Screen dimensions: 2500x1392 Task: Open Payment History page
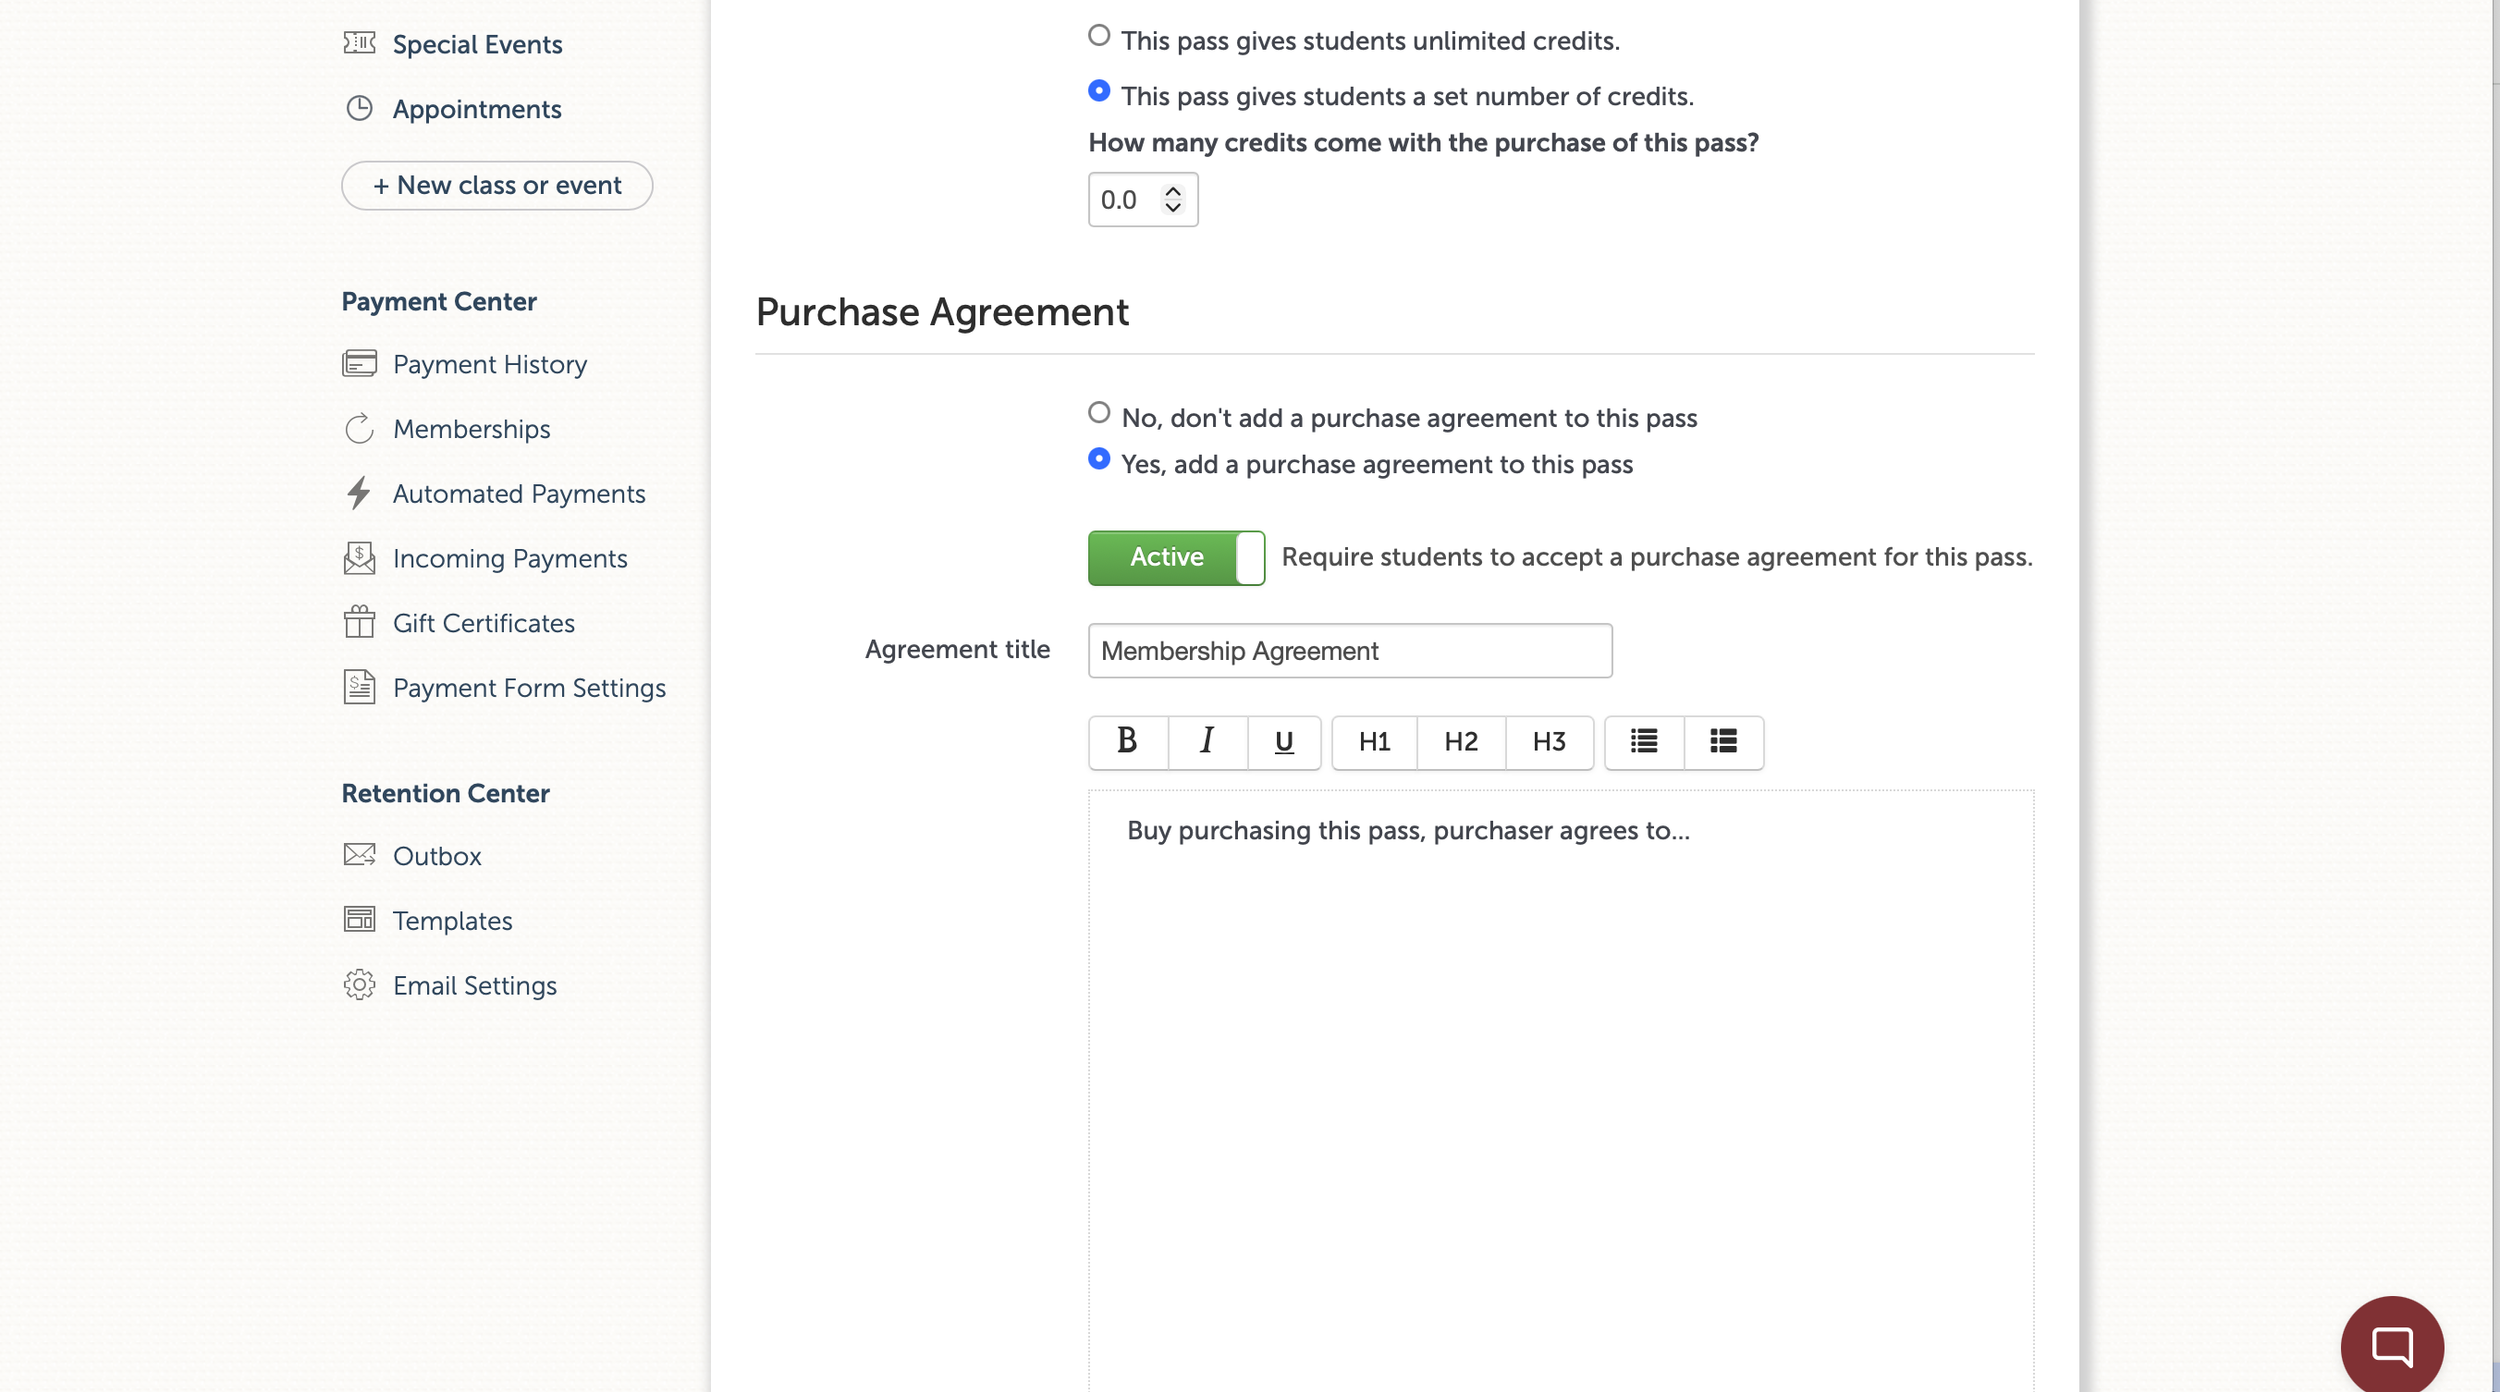tap(489, 365)
